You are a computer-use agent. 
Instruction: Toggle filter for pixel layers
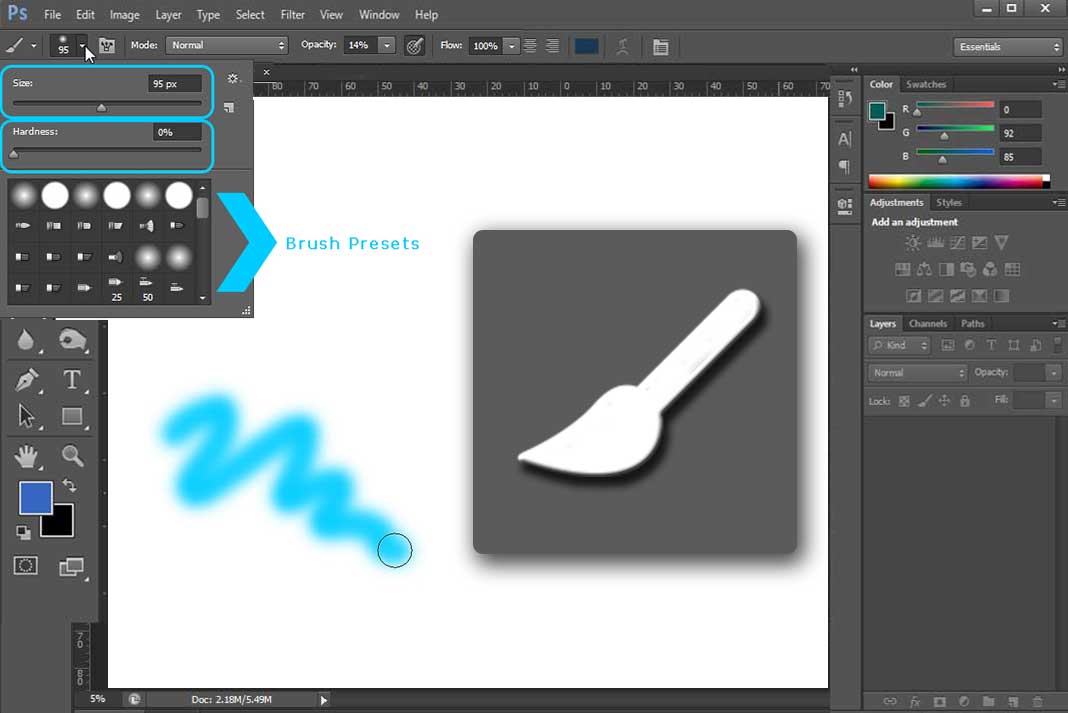(x=947, y=345)
